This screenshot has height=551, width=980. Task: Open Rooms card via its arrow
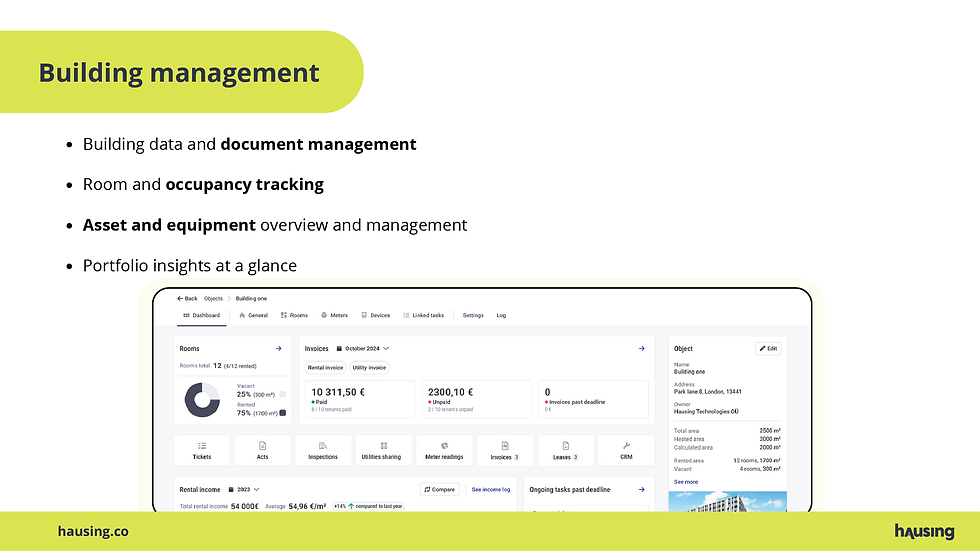(279, 349)
